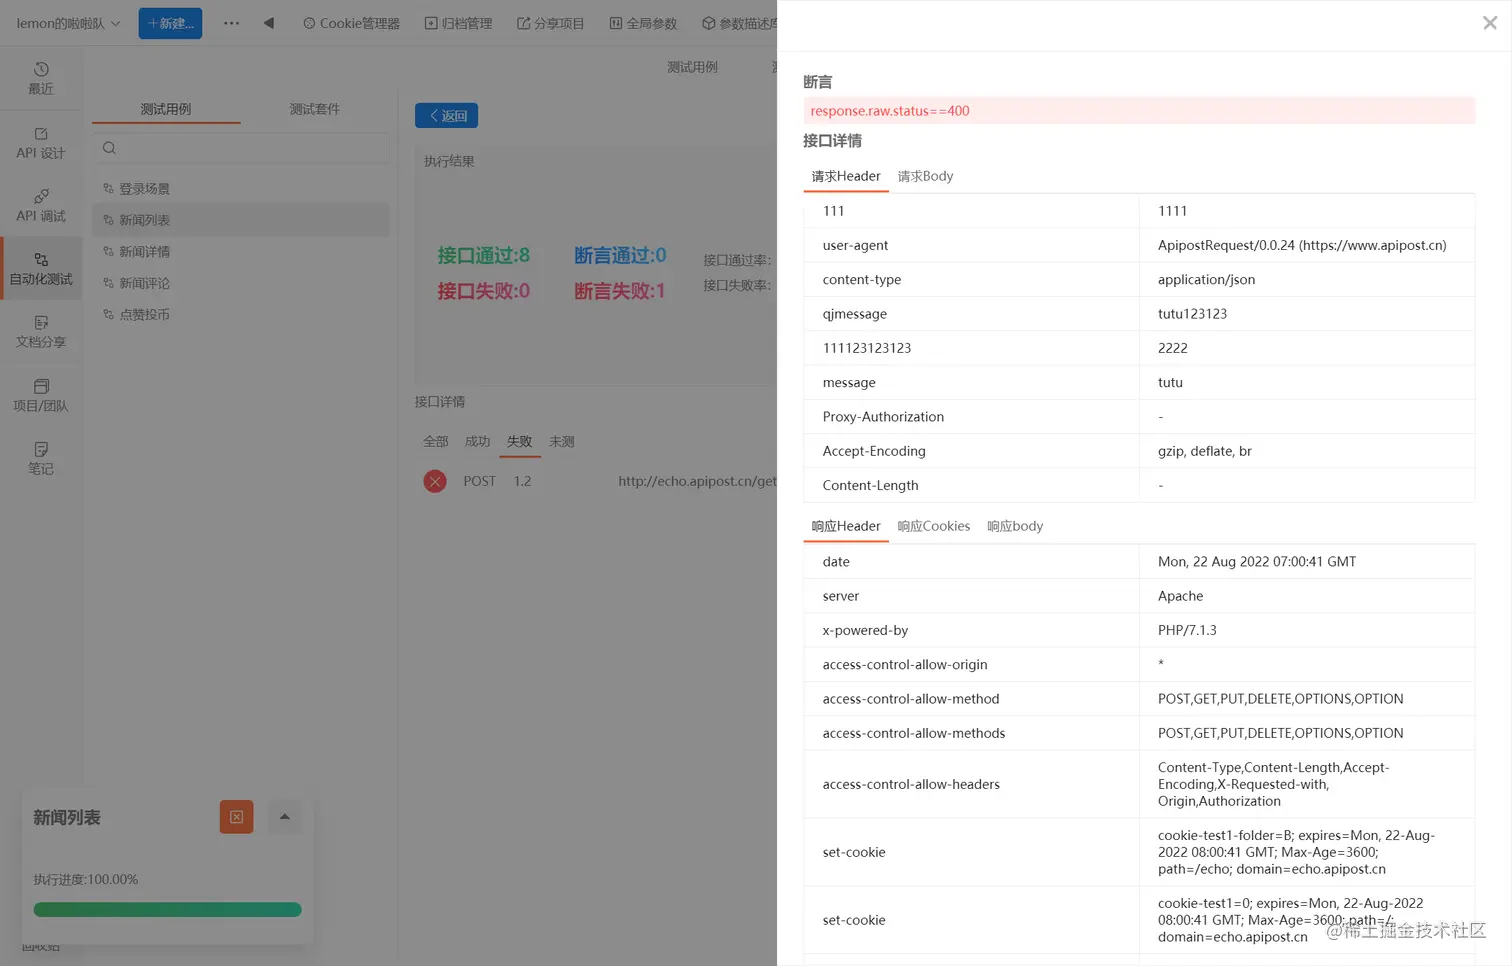Click the server Apache value
1512x966 pixels.
click(x=1181, y=595)
